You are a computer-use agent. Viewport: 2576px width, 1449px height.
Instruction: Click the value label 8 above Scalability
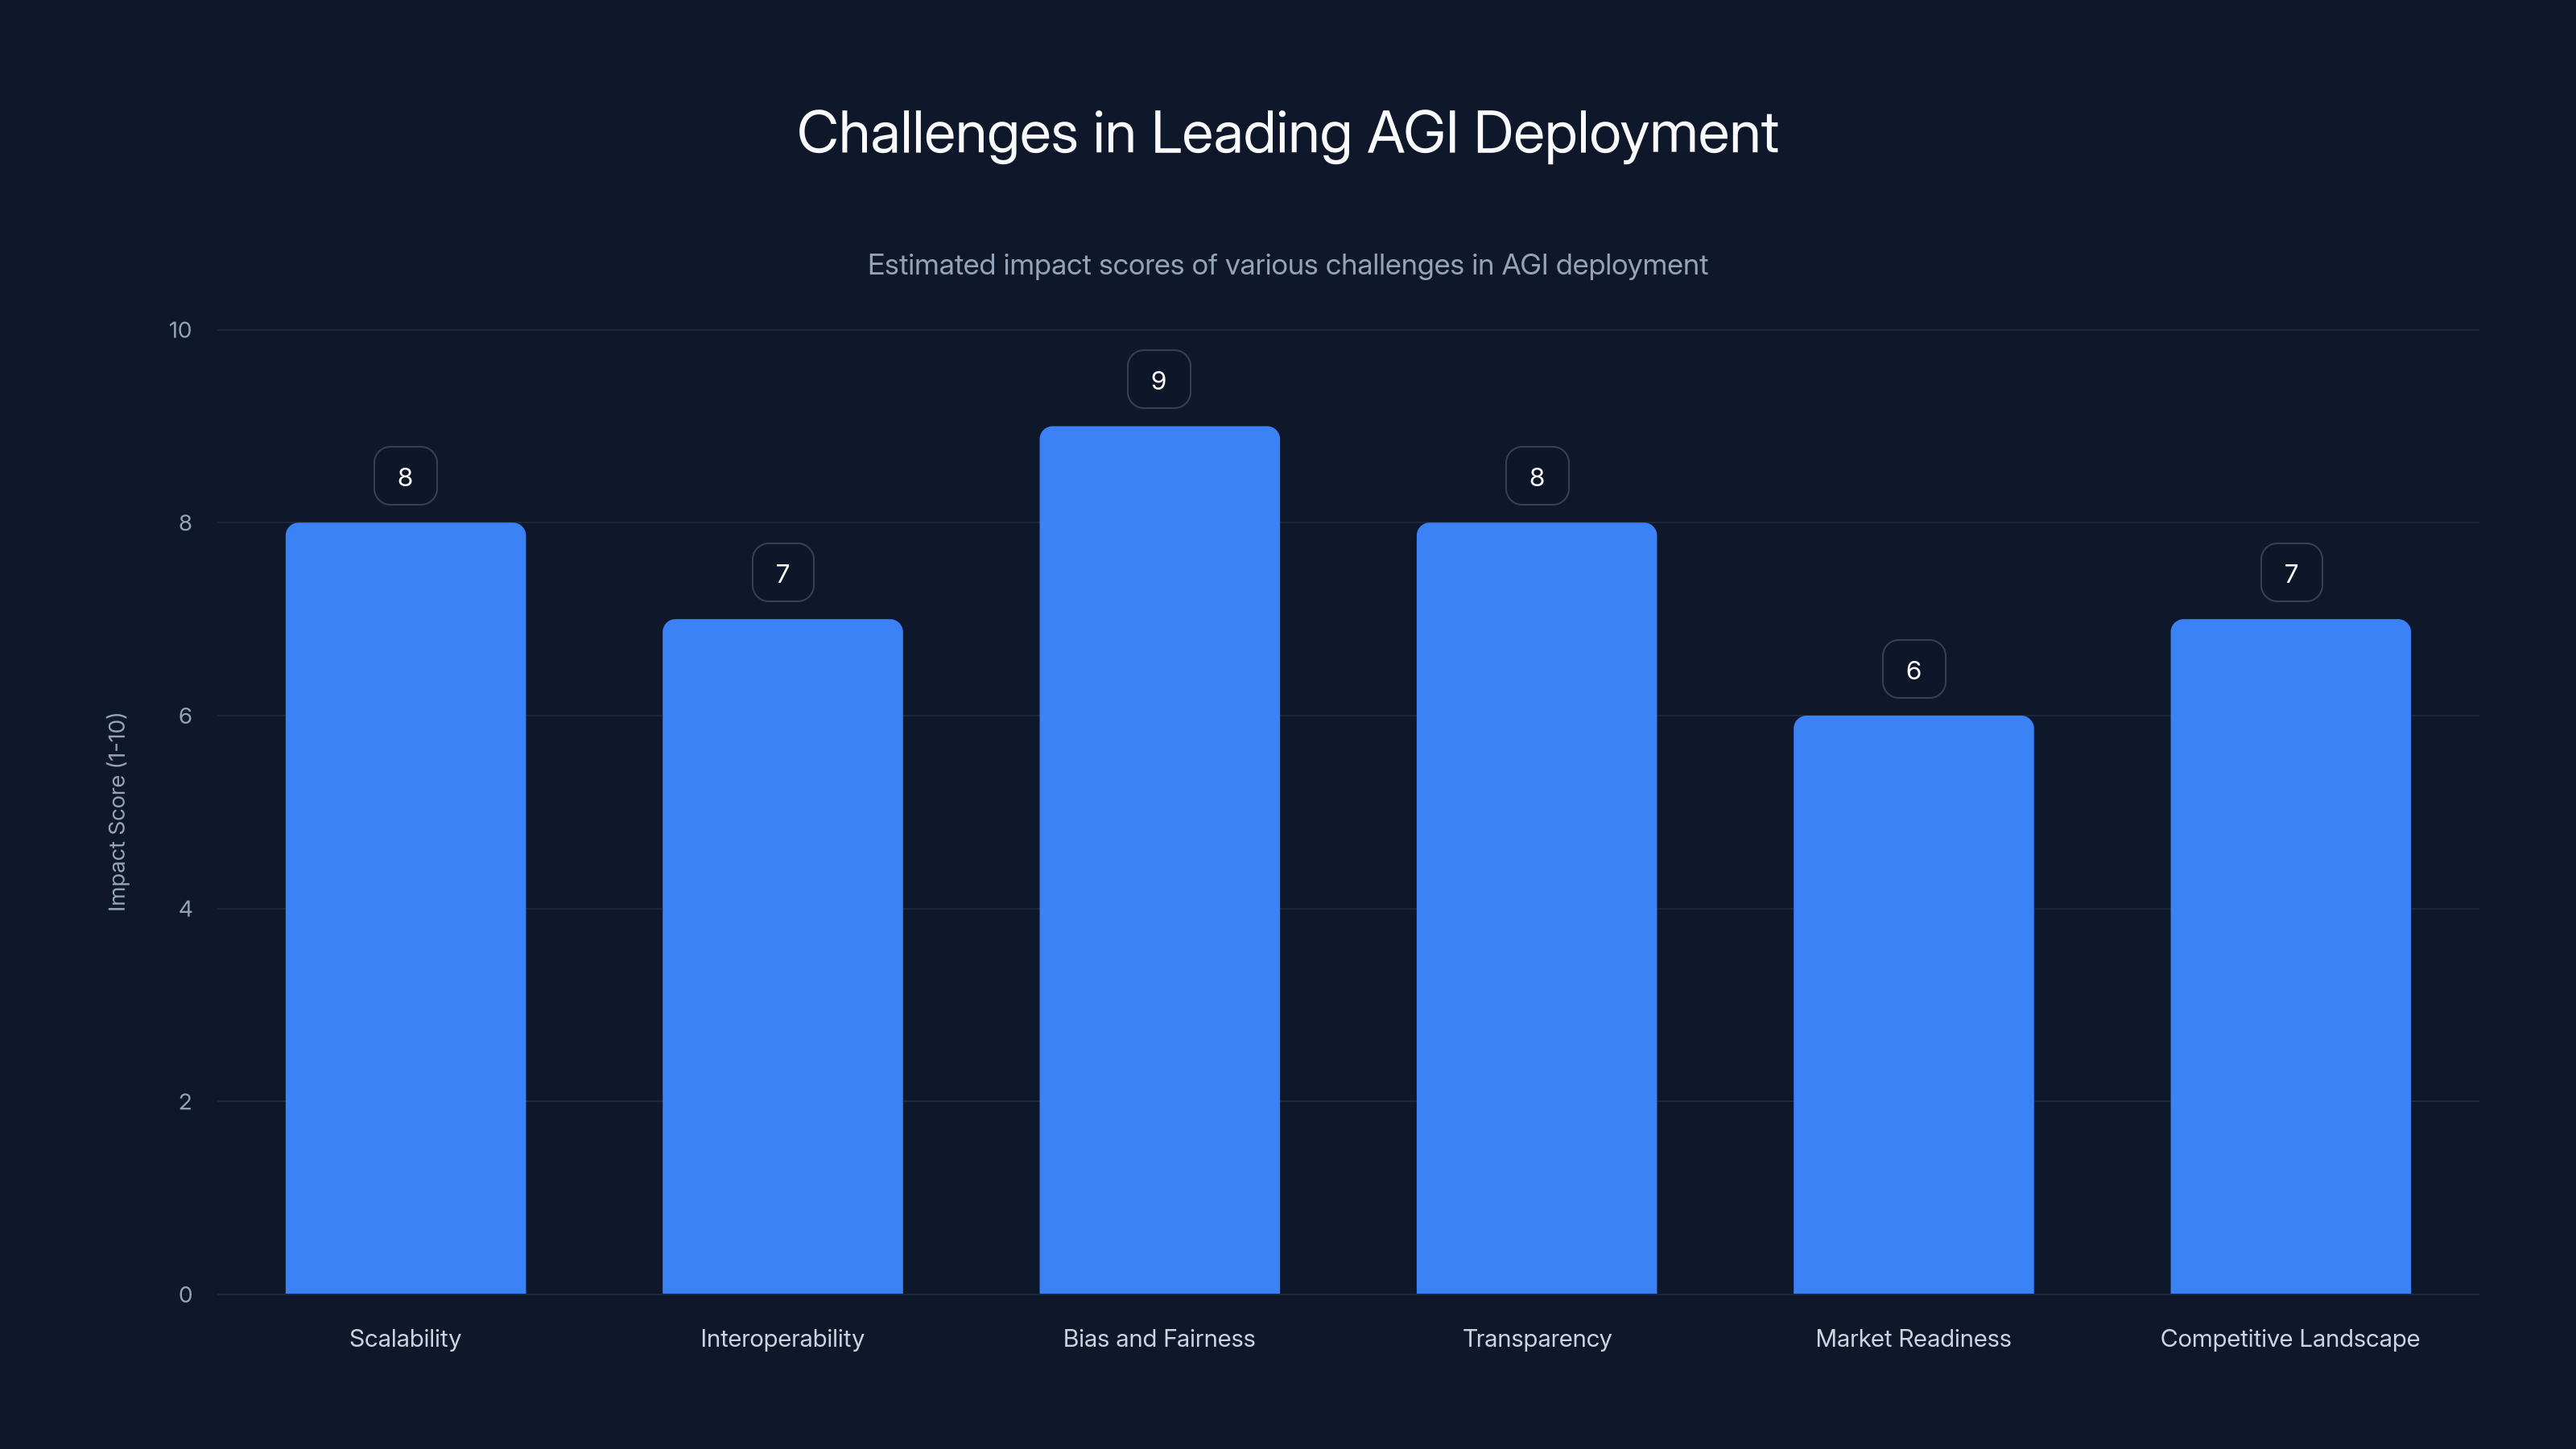(x=405, y=476)
